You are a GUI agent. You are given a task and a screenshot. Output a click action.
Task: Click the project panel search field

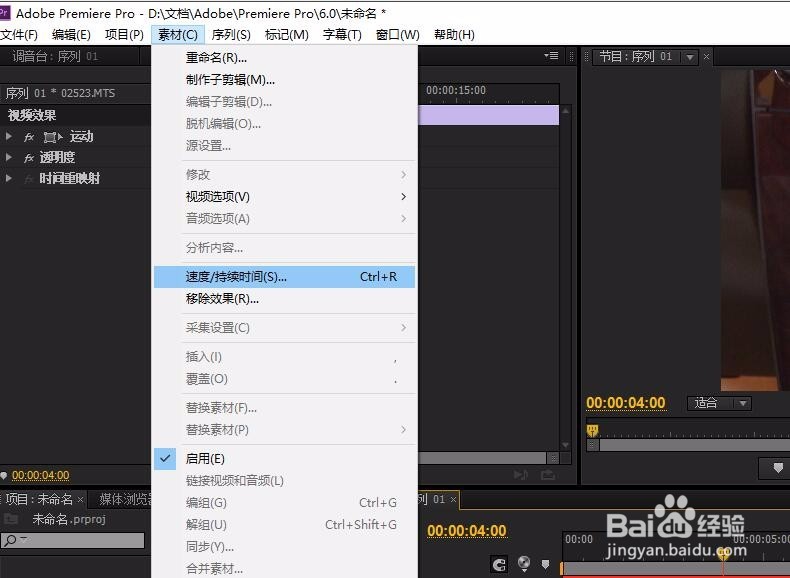pyautogui.click(x=73, y=540)
